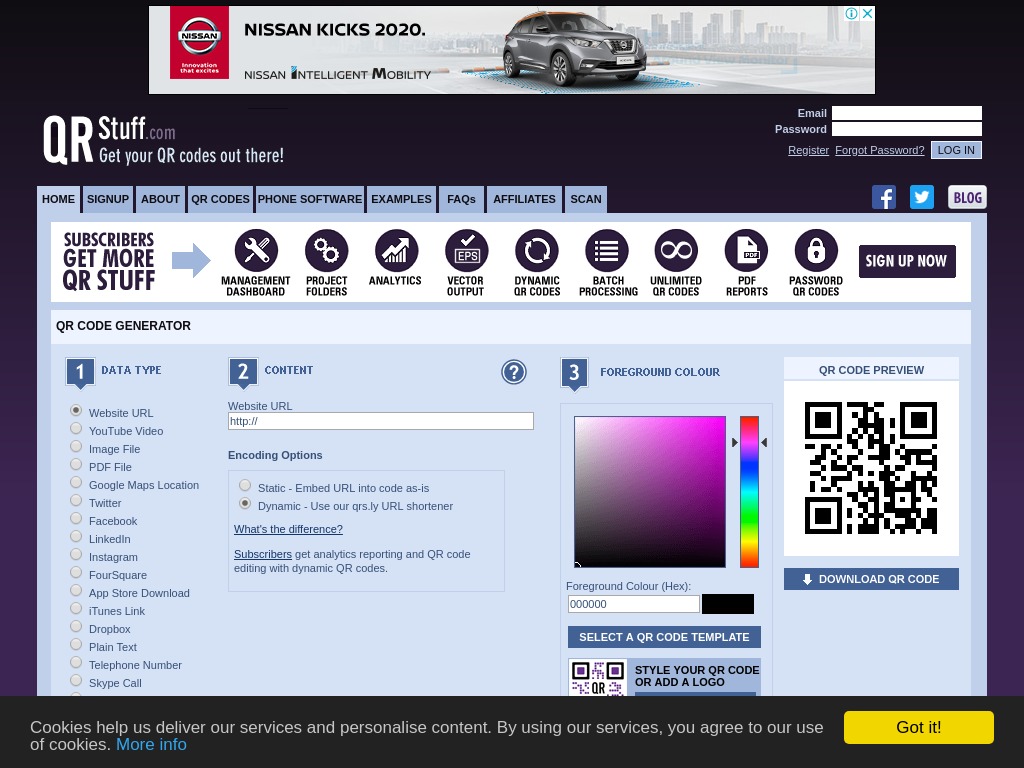Click the Content help question mark icon
The width and height of the screenshot is (1024, 768).
pos(514,372)
